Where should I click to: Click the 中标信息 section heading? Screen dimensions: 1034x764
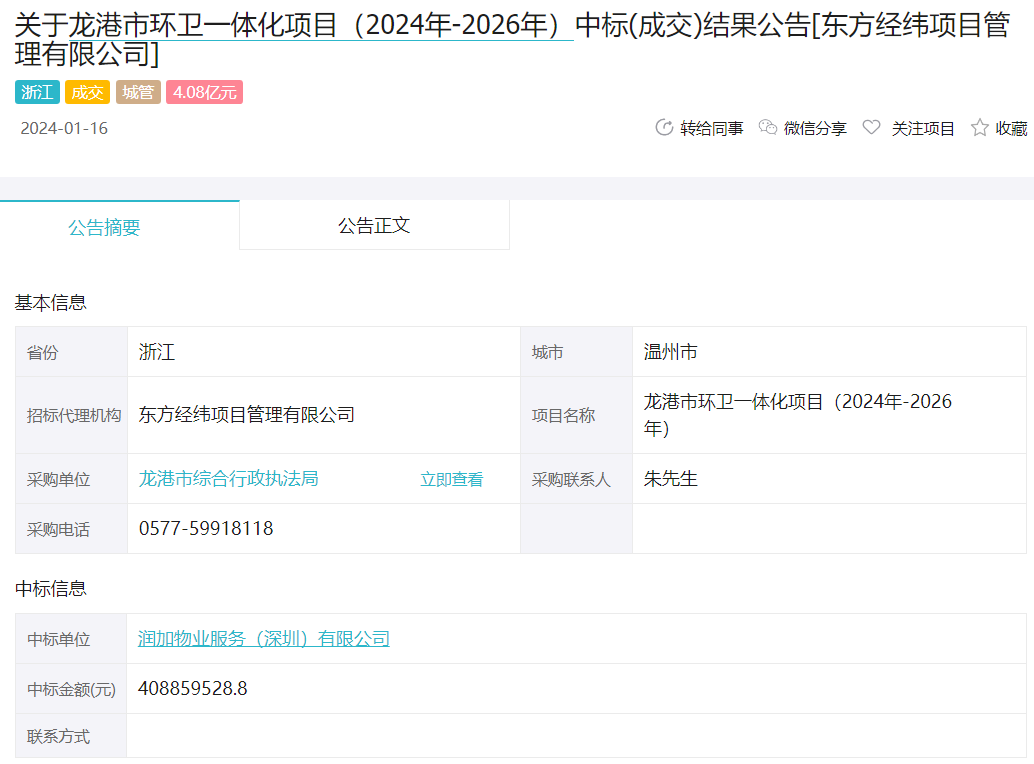(x=51, y=589)
